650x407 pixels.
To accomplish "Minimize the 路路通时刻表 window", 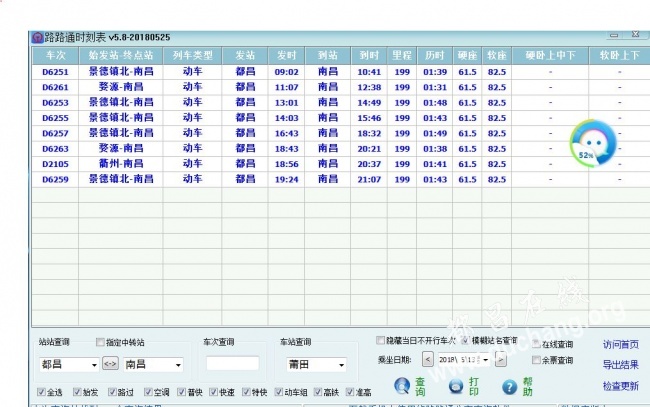I will [614, 35].
